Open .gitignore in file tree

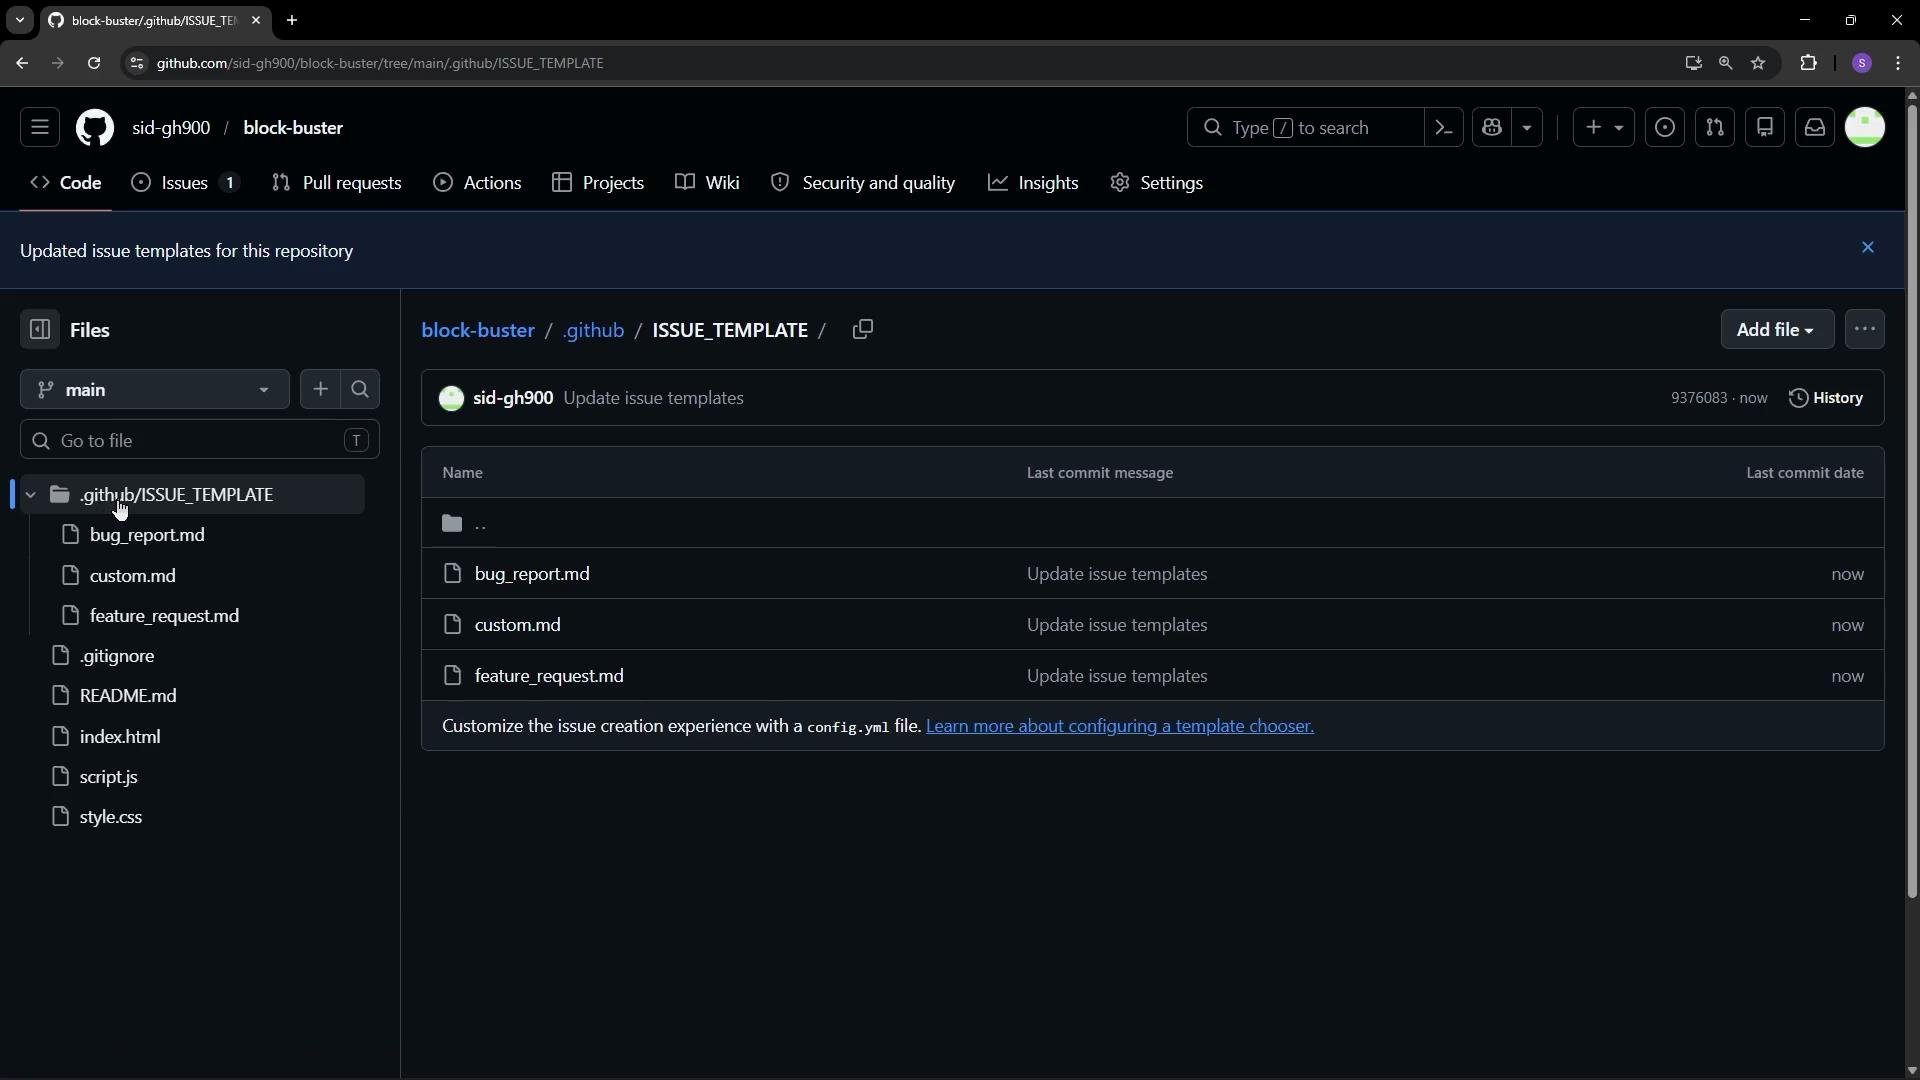click(117, 656)
